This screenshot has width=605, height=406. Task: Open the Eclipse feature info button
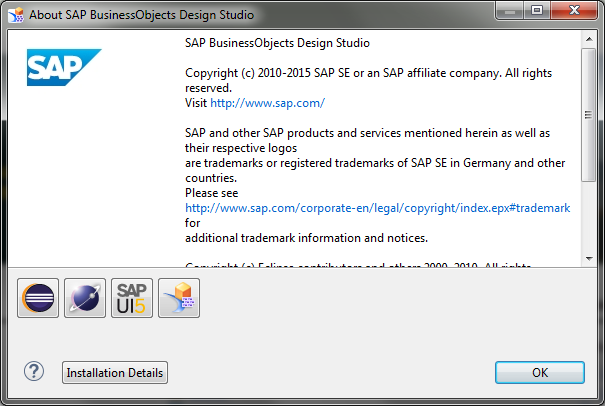coord(38,298)
